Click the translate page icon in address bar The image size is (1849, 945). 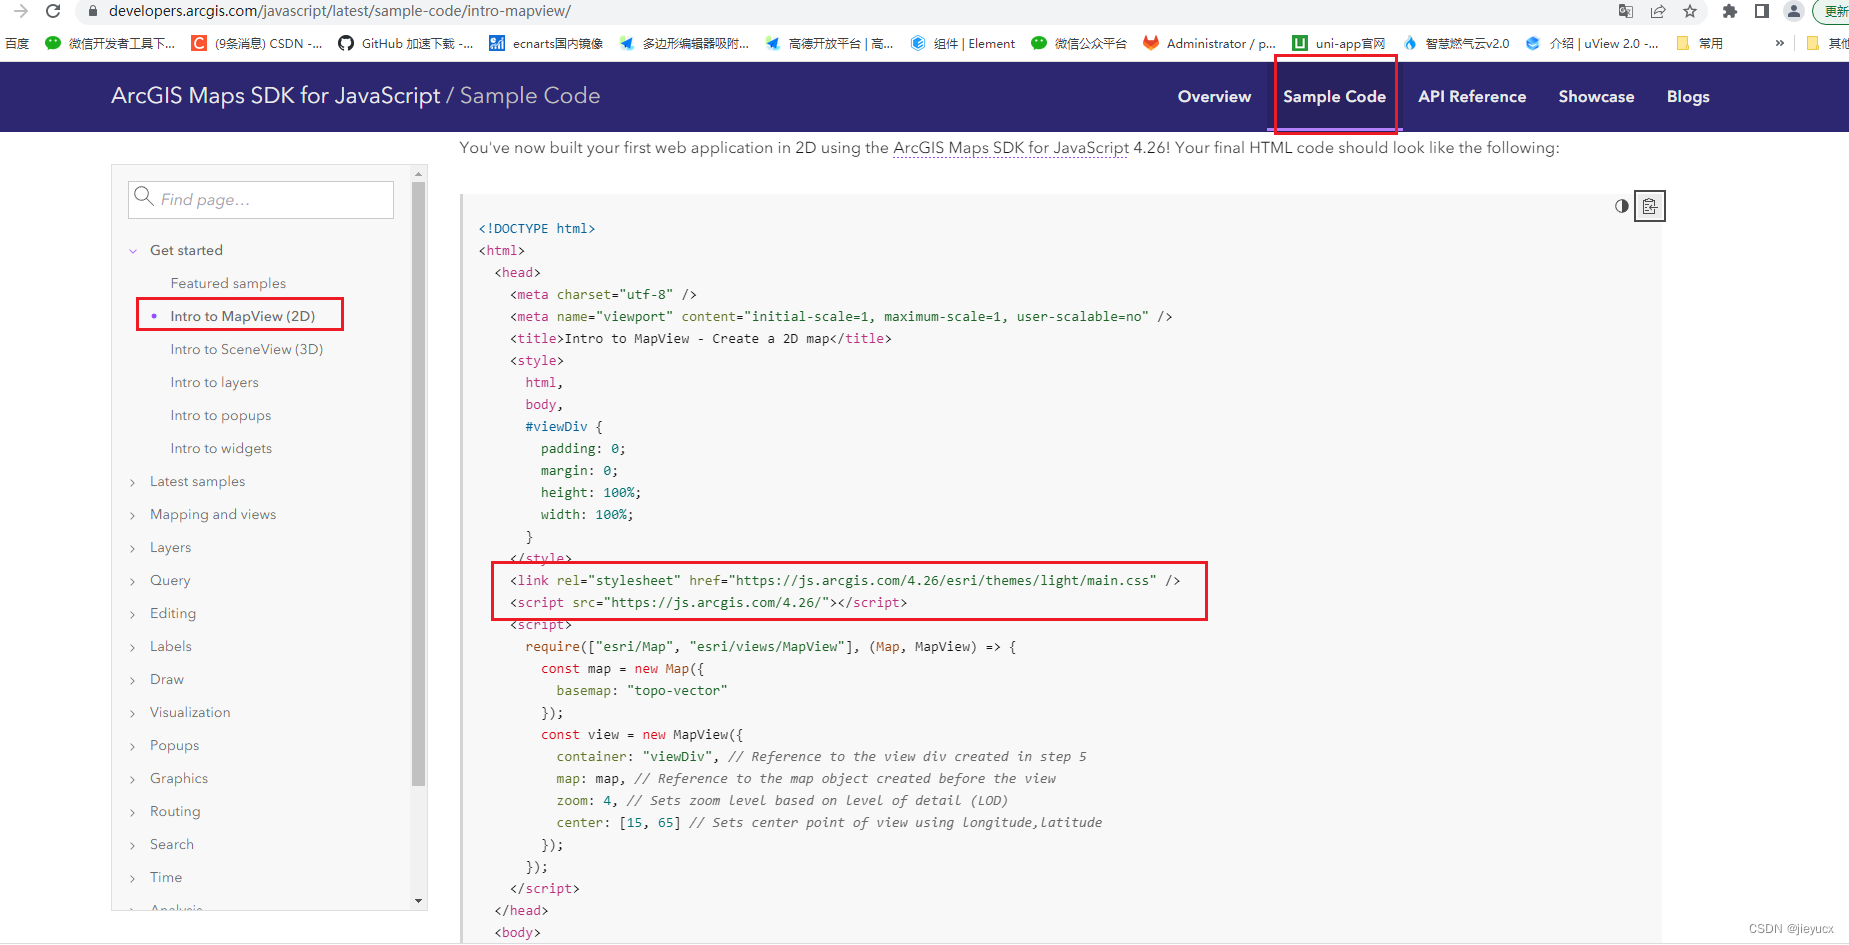coord(1626,11)
